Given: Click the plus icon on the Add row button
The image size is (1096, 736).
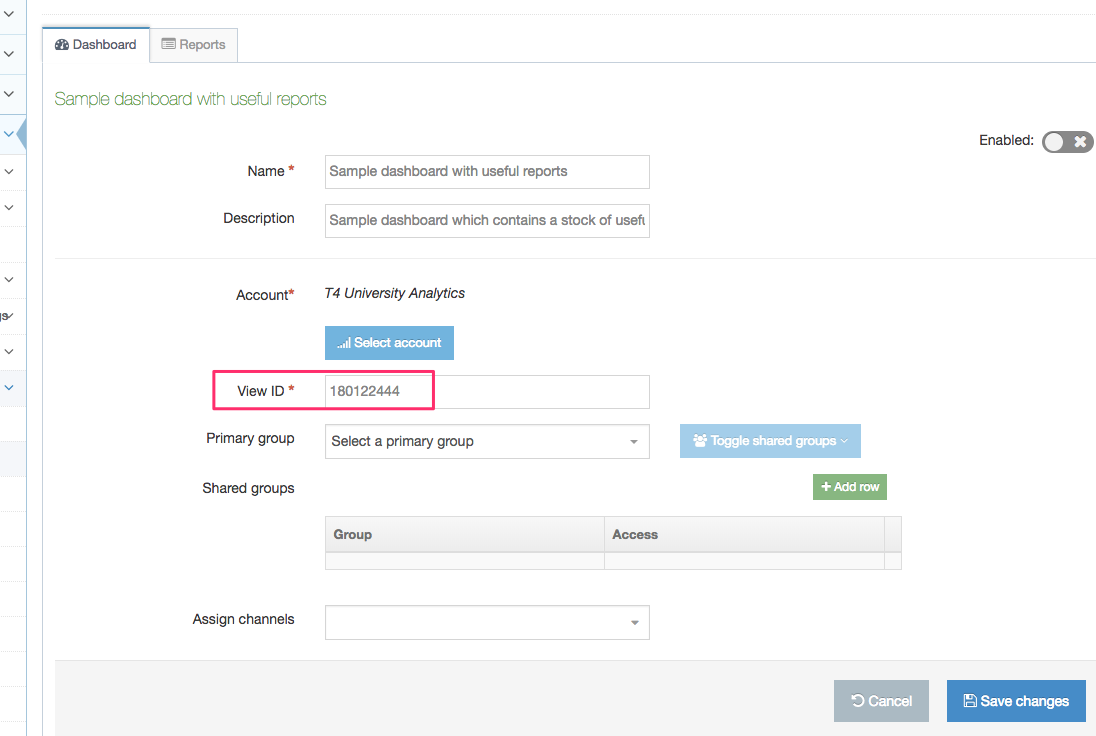Looking at the screenshot, I should (828, 487).
